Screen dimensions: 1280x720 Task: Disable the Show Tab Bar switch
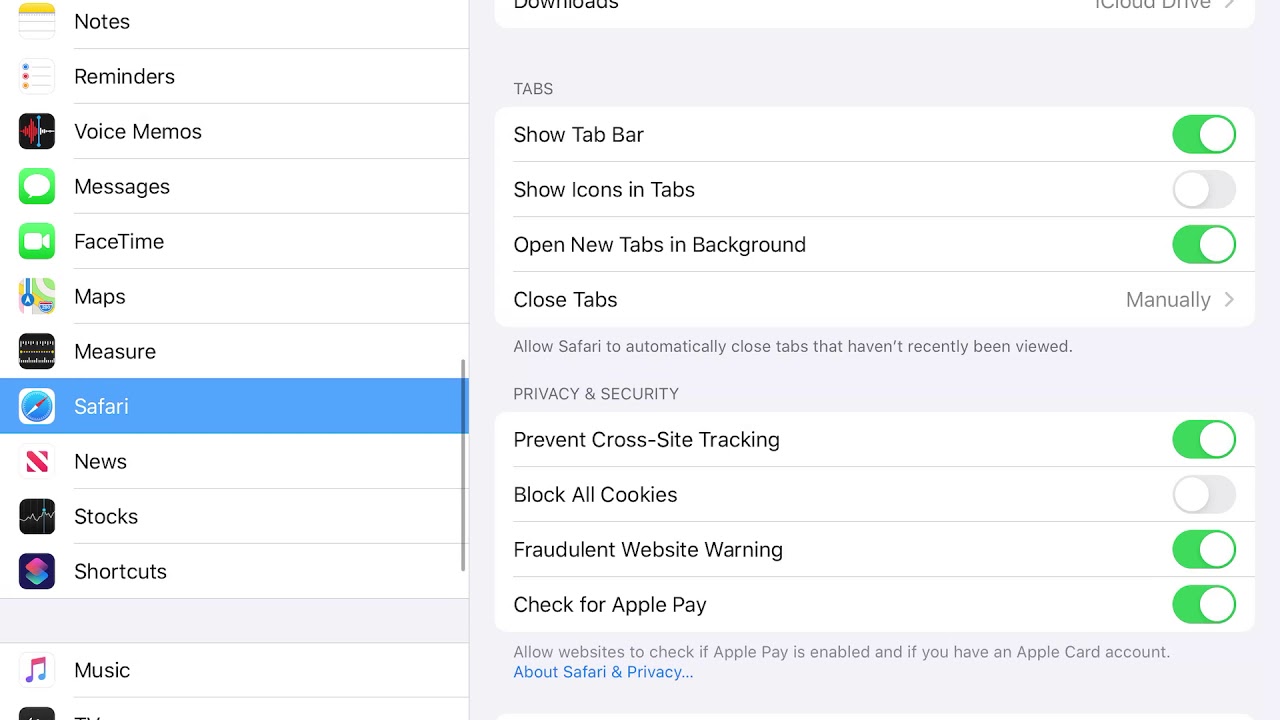[x=1203, y=134]
